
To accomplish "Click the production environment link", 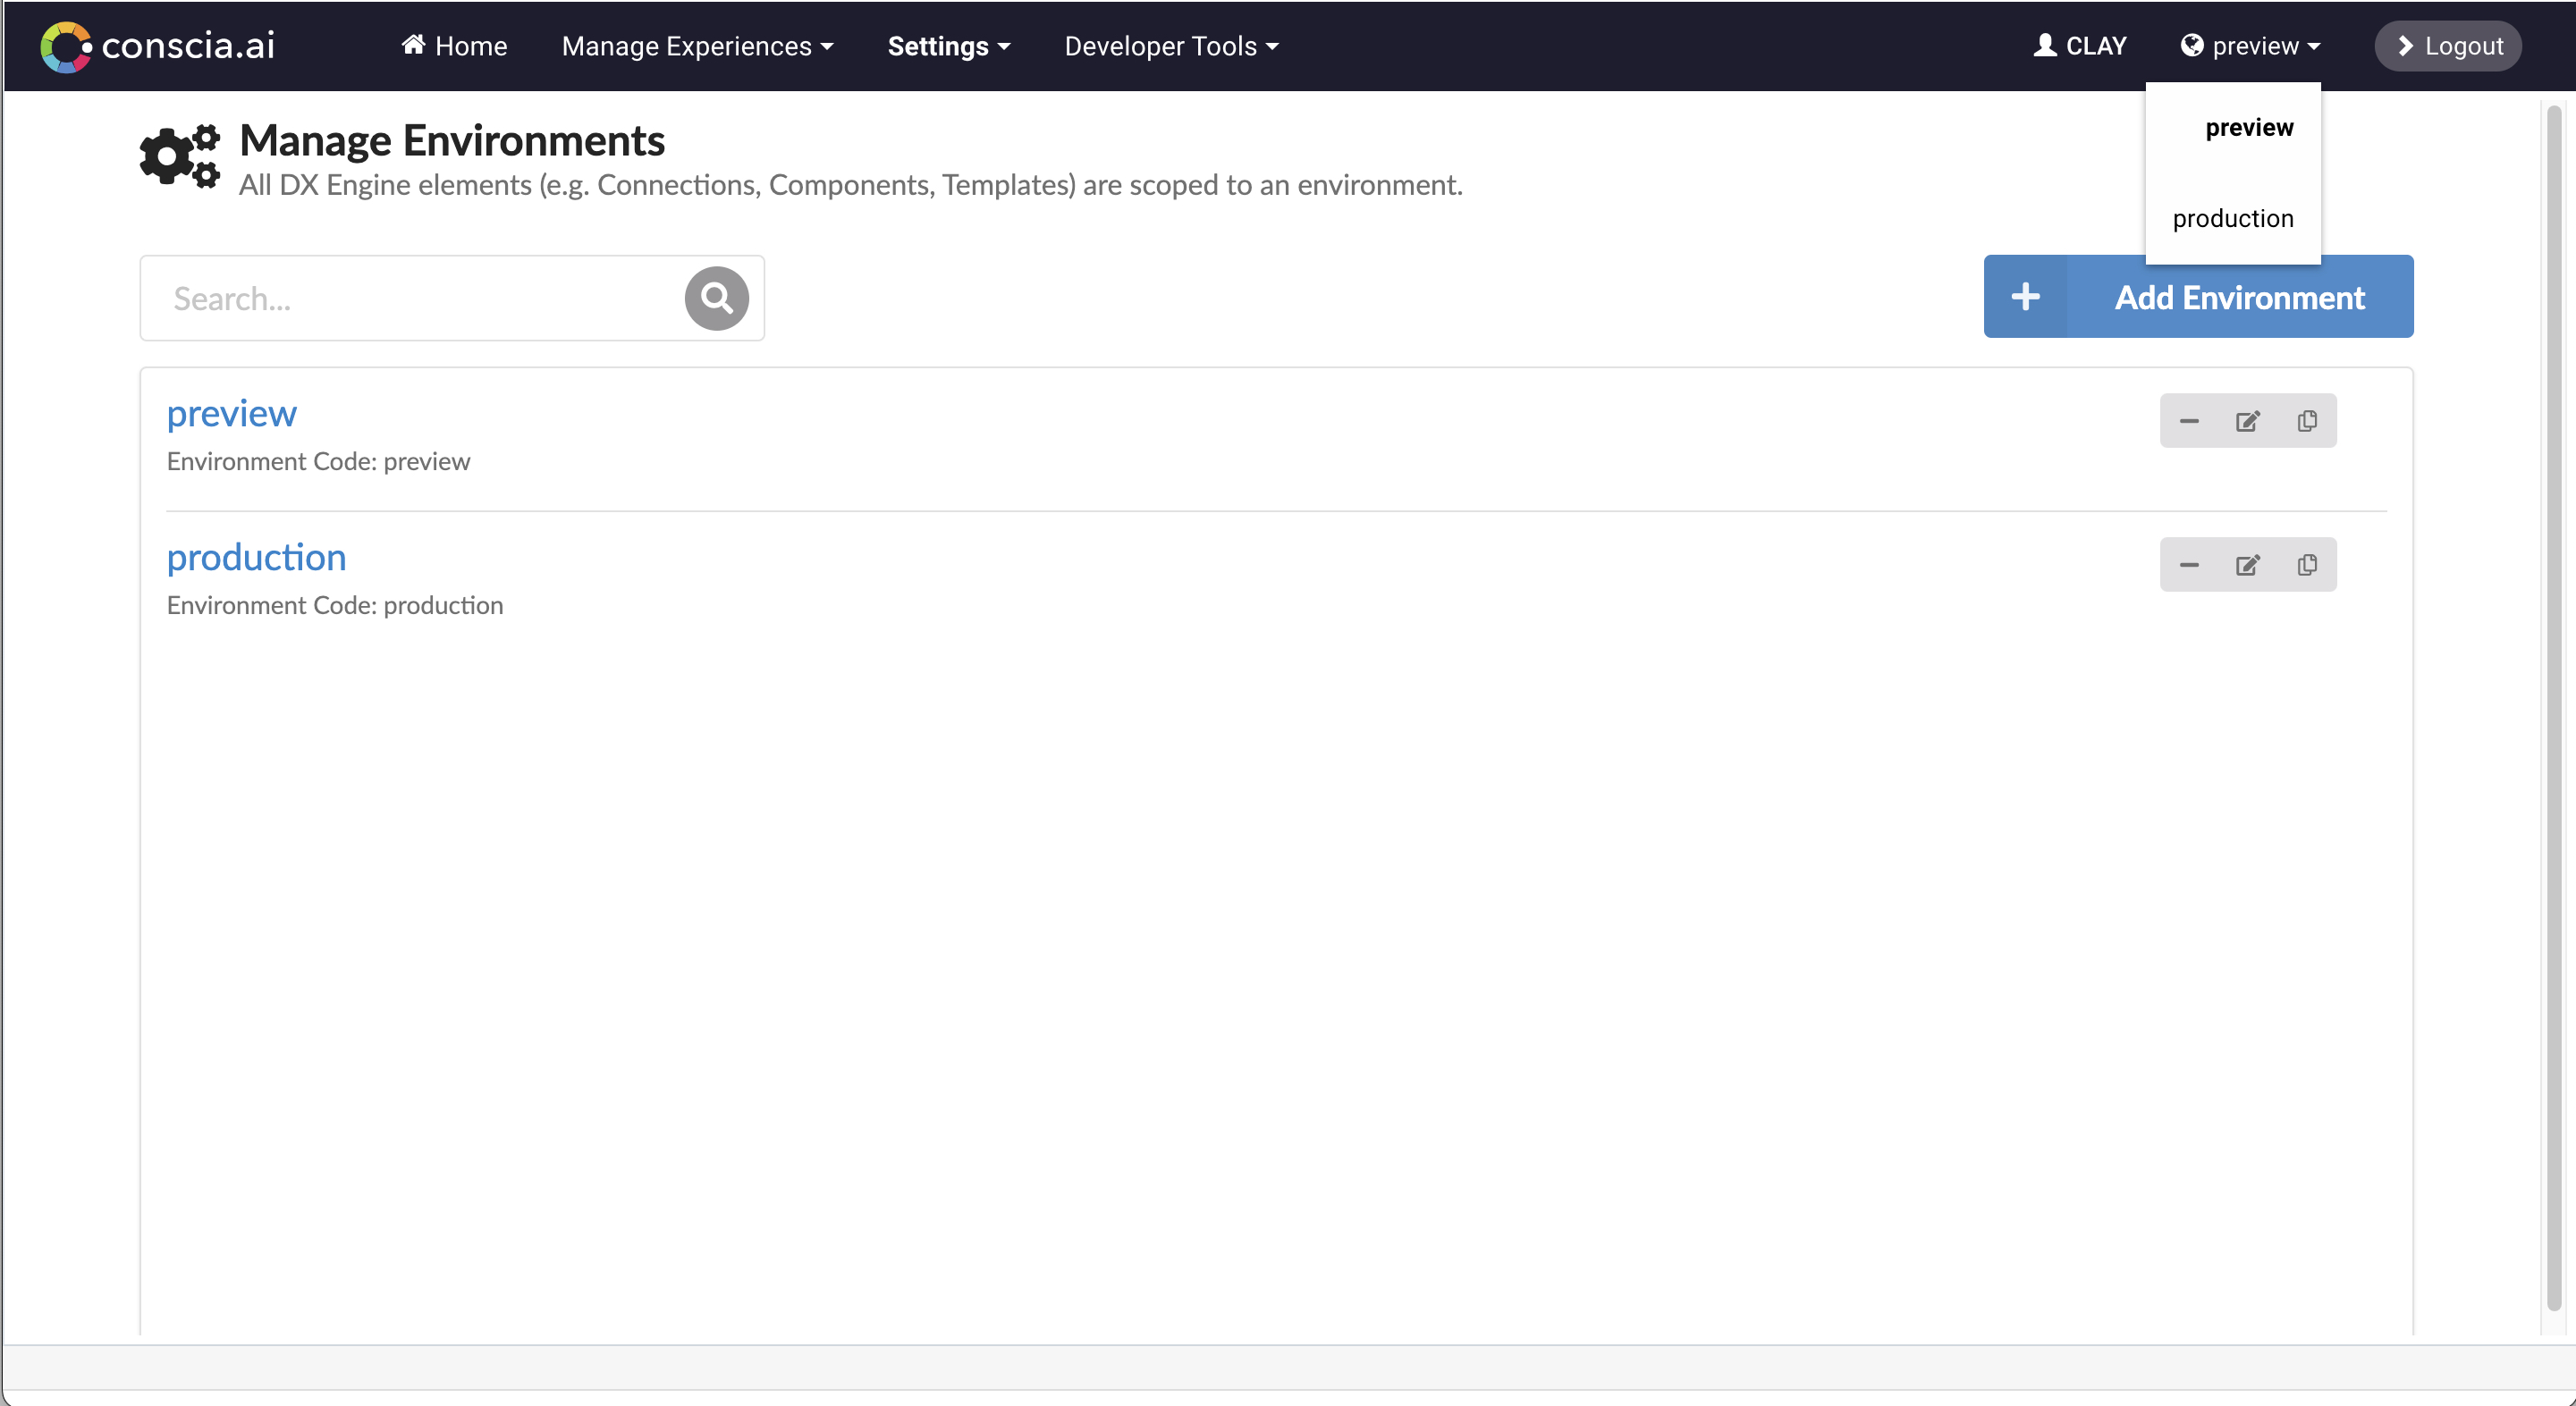I will (257, 558).
